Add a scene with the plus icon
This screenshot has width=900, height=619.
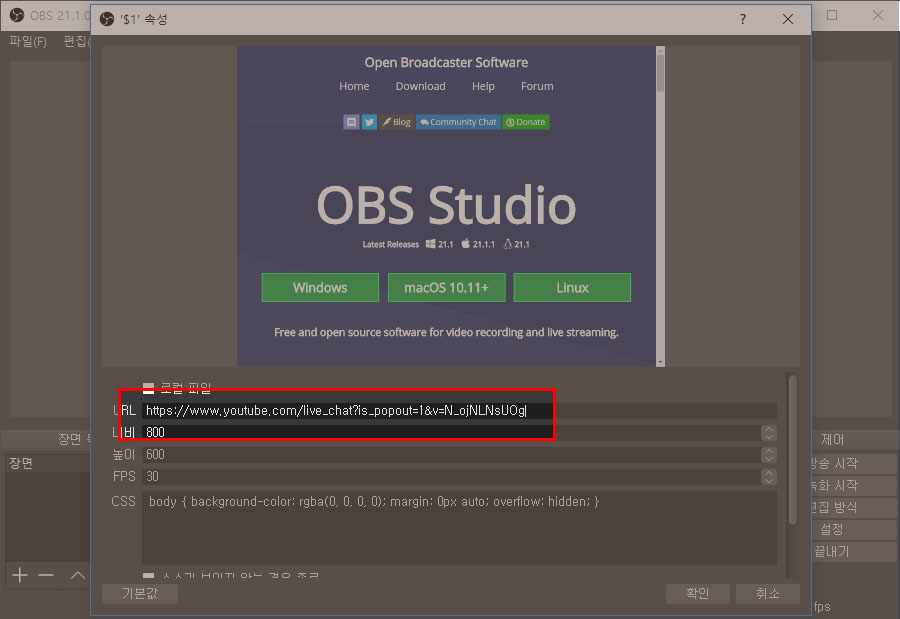(x=20, y=575)
